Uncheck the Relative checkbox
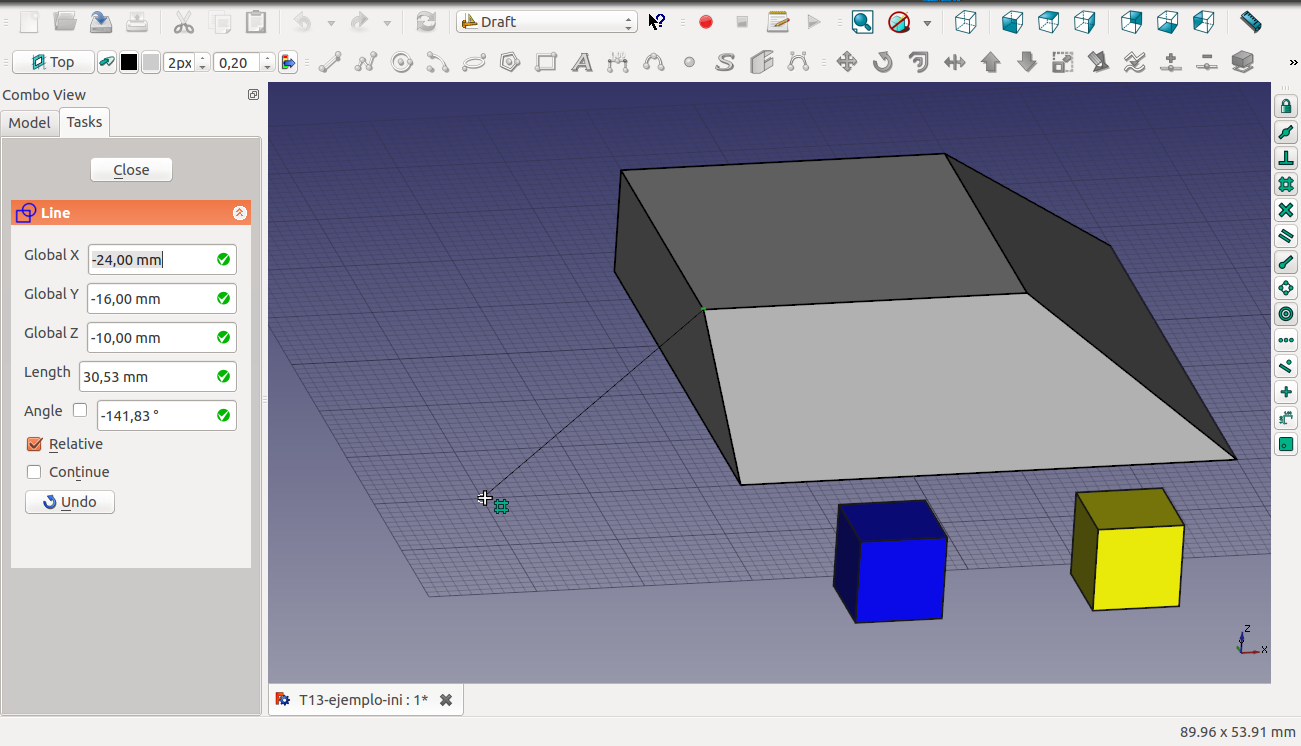Screen dimensions: 1301x746 [x=34, y=444]
